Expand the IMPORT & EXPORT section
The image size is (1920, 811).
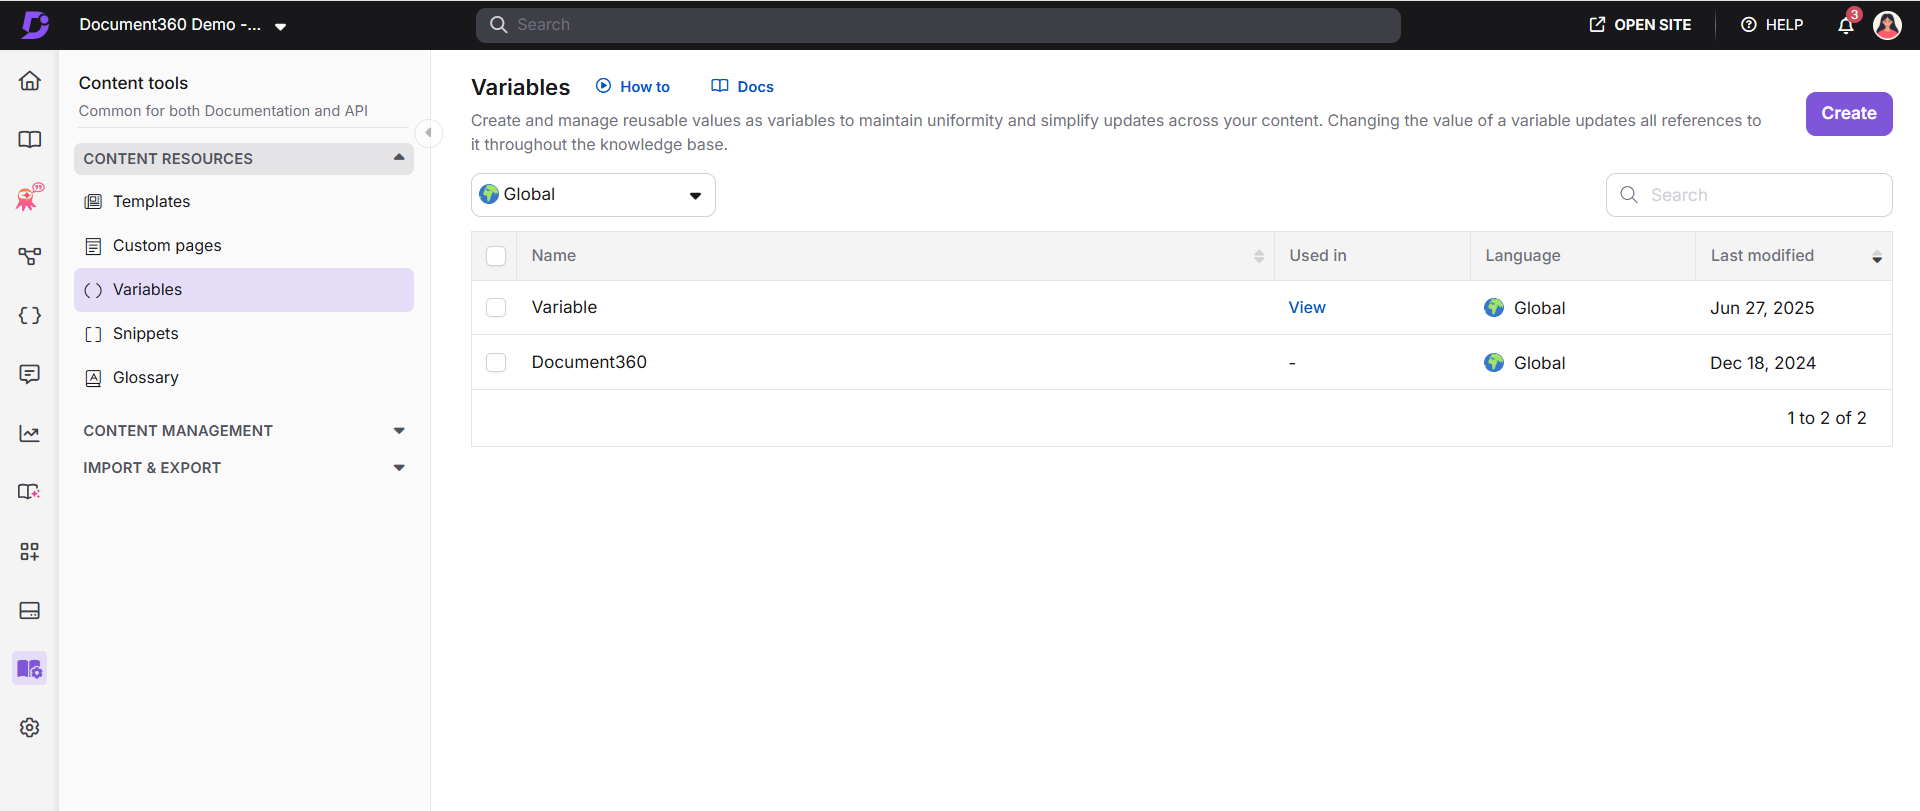[244, 468]
